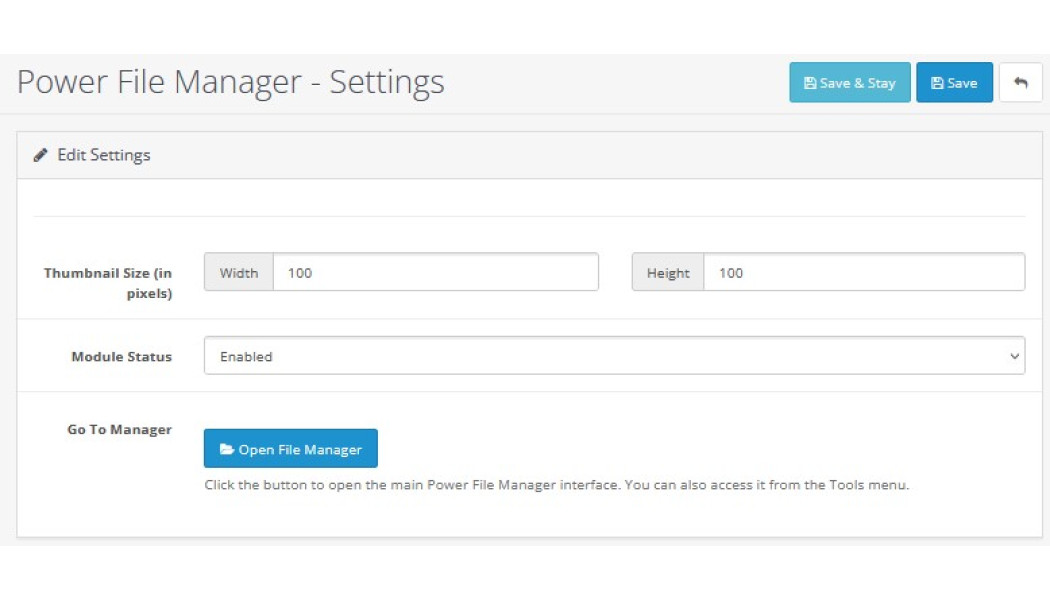Click the Module Status label
Viewport: 1050px width, 600px height.
click(x=122, y=357)
